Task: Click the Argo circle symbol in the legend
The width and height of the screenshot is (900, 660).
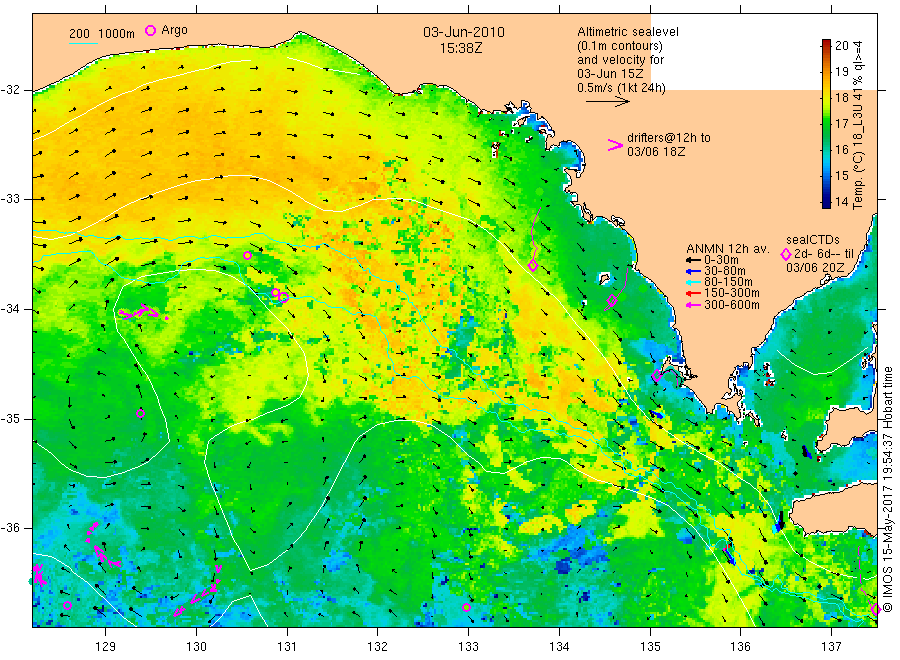Action: pos(150,30)
